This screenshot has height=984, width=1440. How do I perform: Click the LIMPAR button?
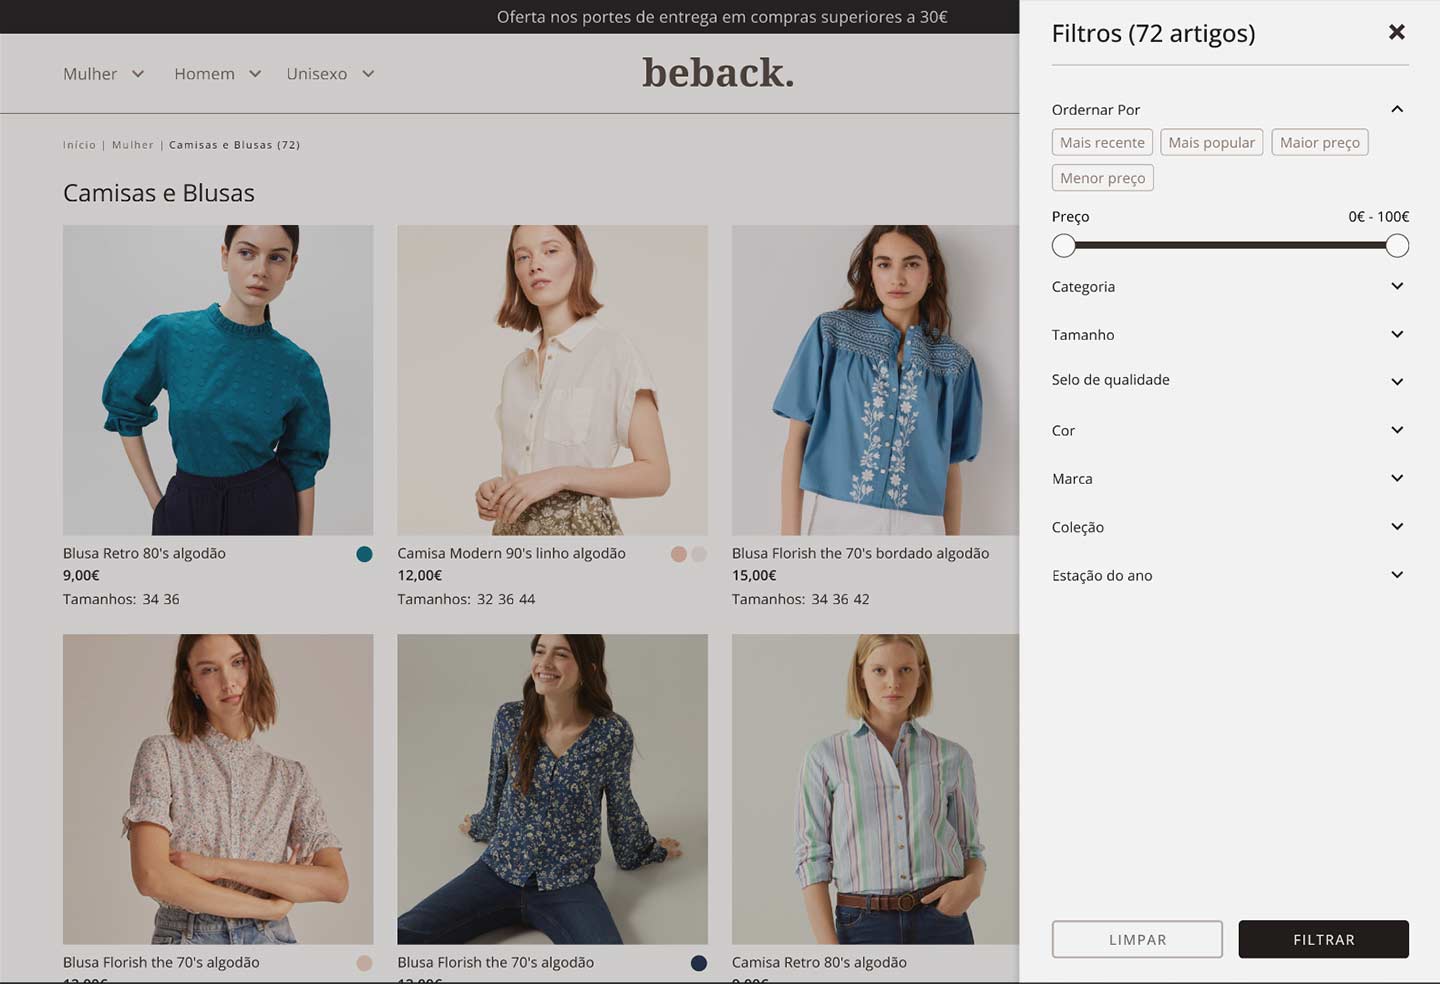tap(1137, 939)
